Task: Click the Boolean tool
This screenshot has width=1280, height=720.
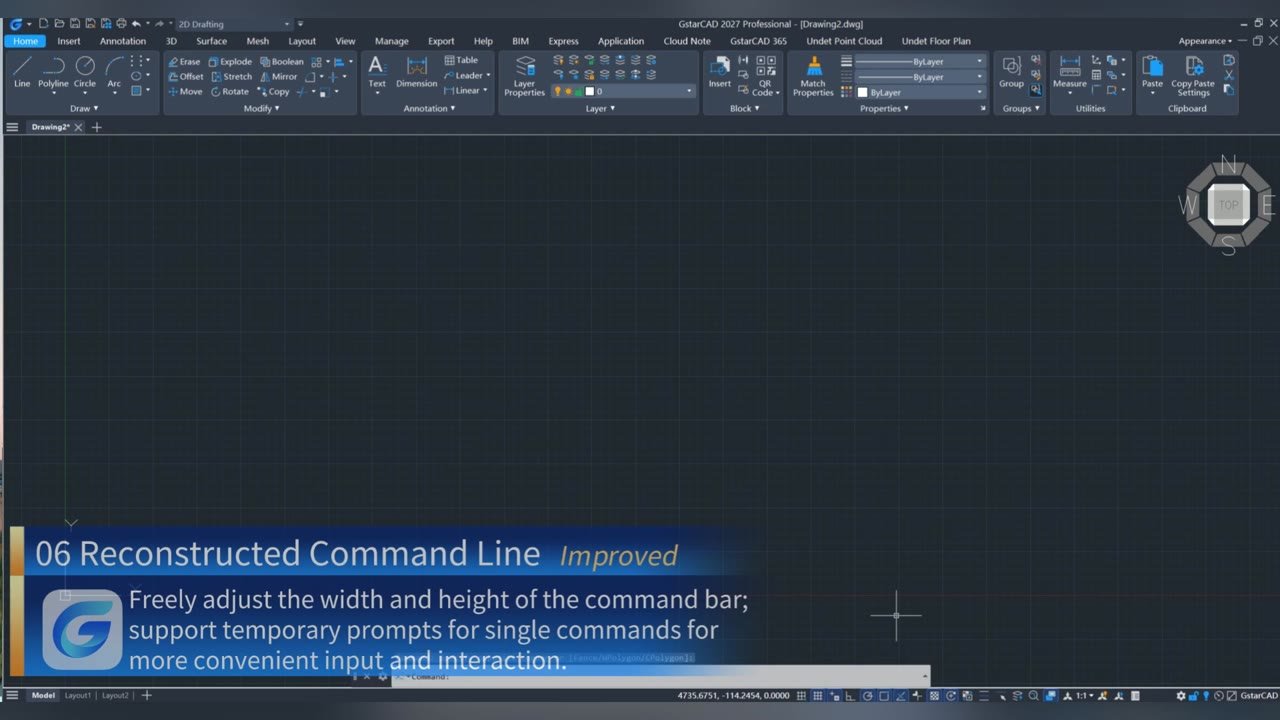Action: point(281,62)
